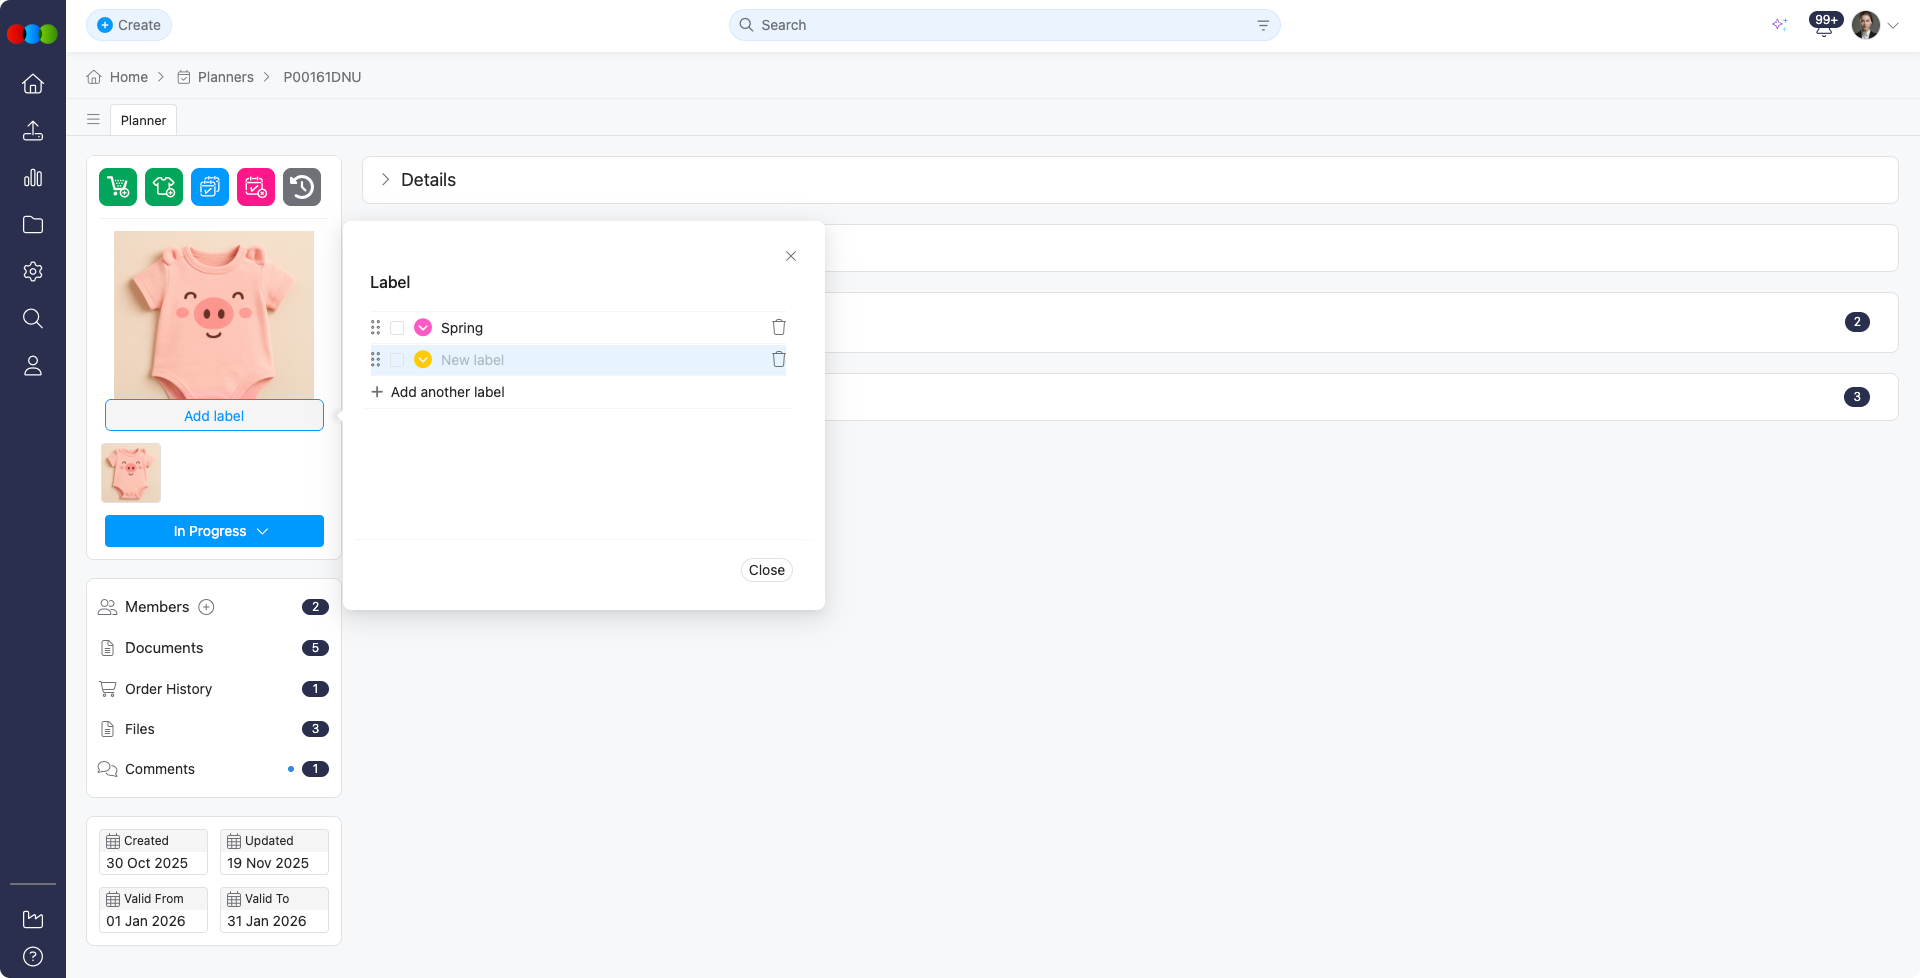The image size is (1920, 978).
Task: Select the Planner tab
Action: tap(143, 120)
